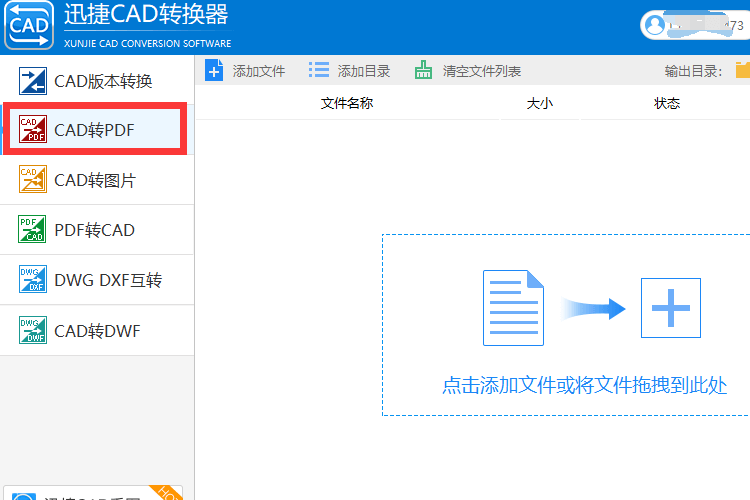
Task: Switch to PDF转CAD mode
Action: [x=97, y=230]
